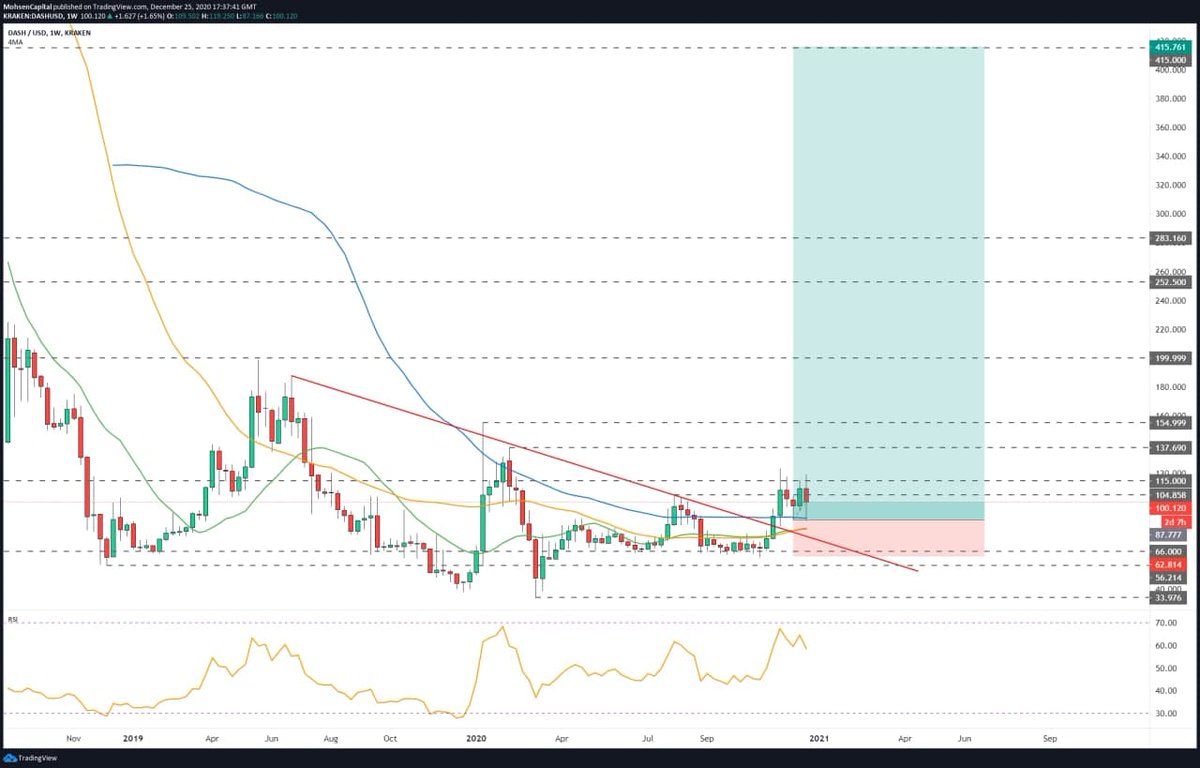Viewport: 1200px width, 768px height.
Task: Click the 70.00 RSI scale value
Action: [1164, 622]
